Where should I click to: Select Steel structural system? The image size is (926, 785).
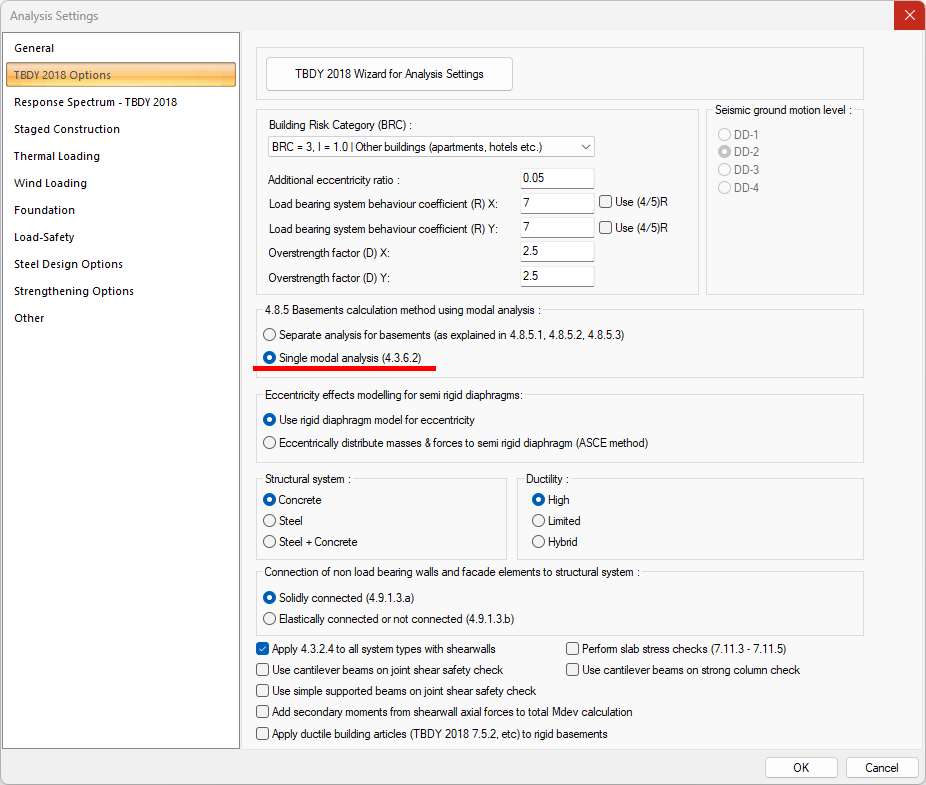point(269,521)
